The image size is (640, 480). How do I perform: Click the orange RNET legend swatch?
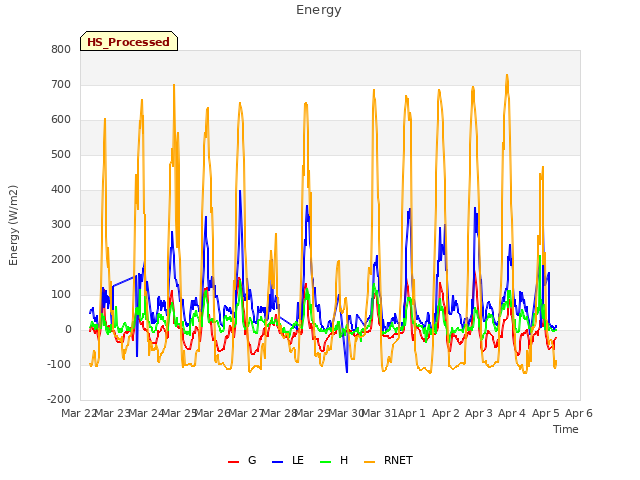tap(369, 462)
